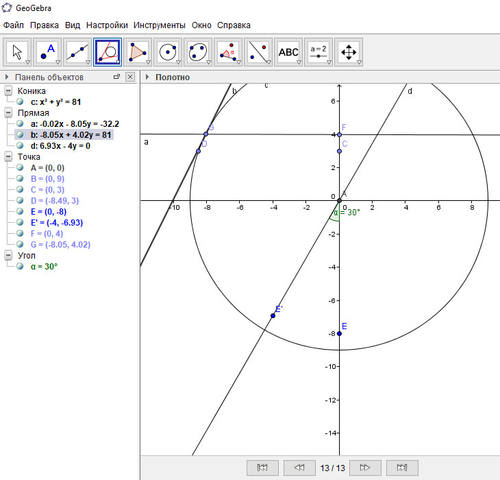Choose the Angle measurement tool
Screen dimensions: 500x480
[228, 52]
